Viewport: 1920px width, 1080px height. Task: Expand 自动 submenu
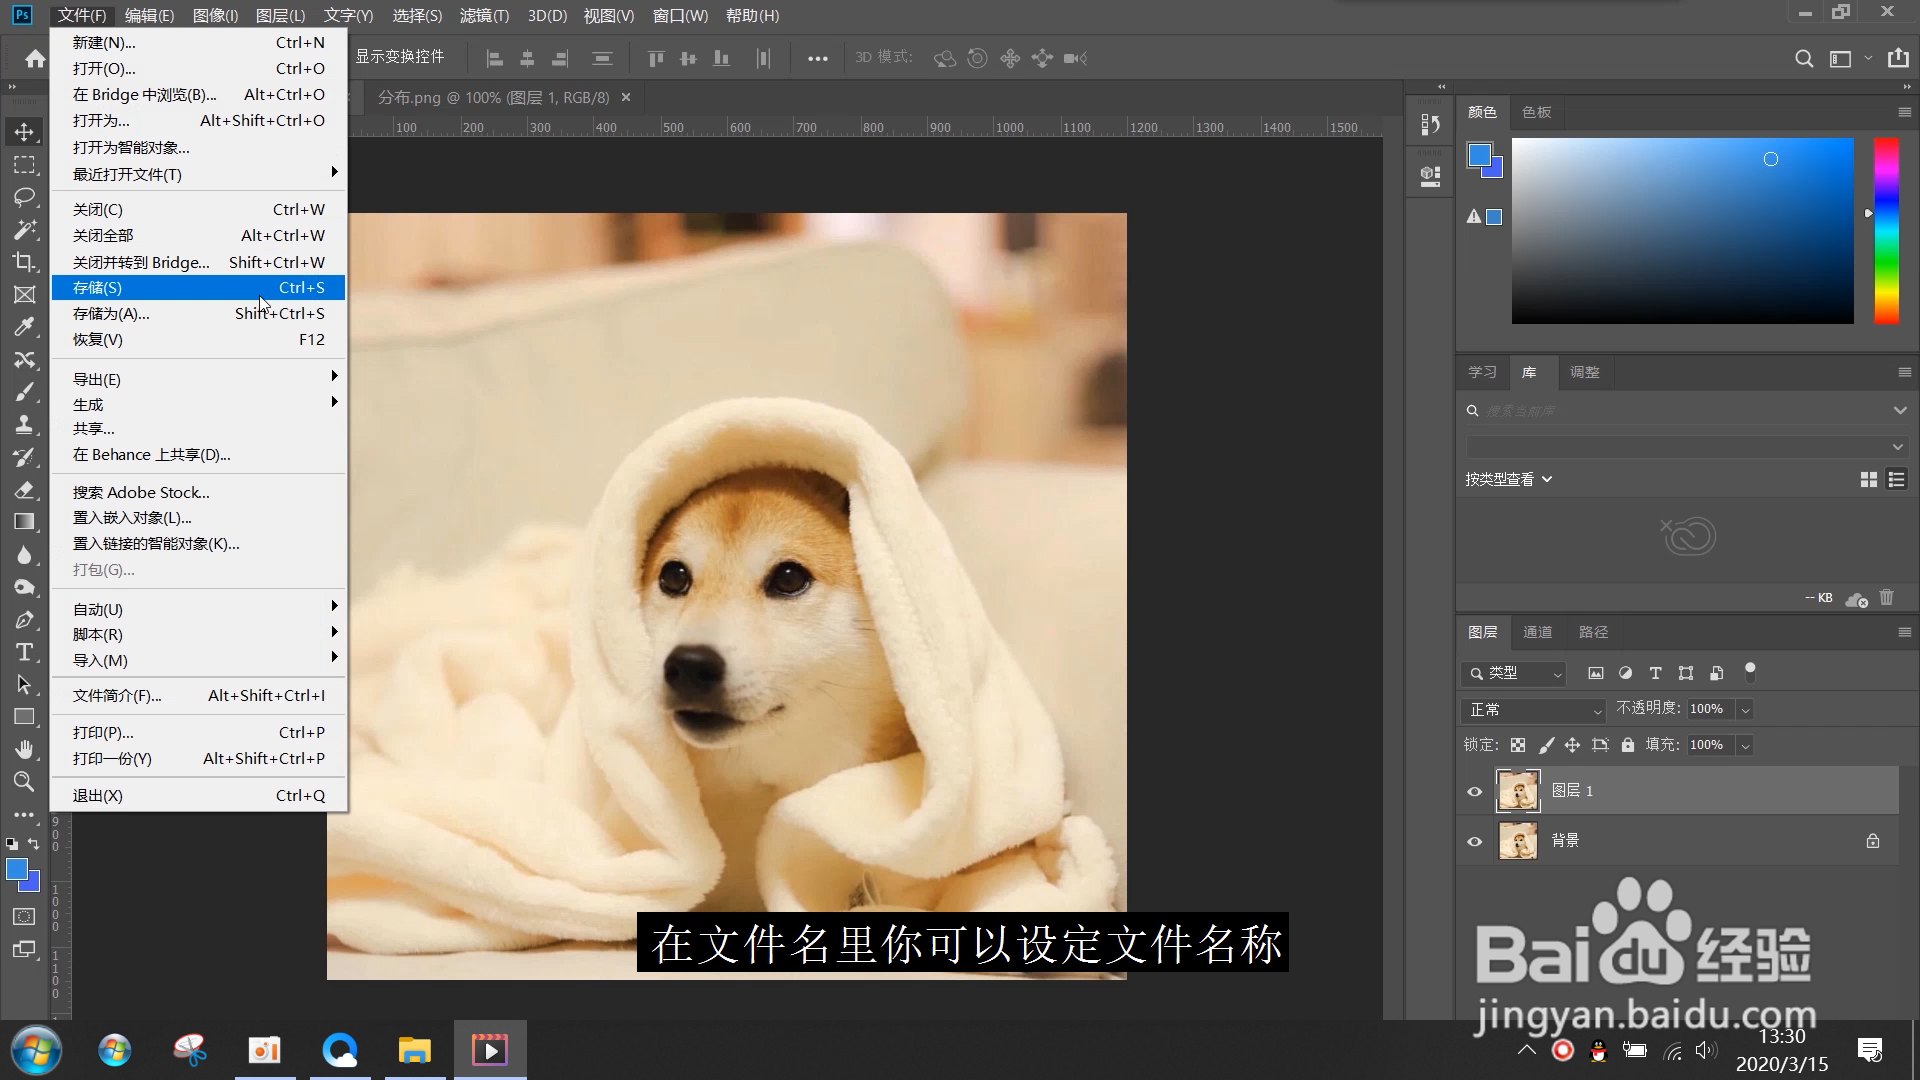point(199,609)
